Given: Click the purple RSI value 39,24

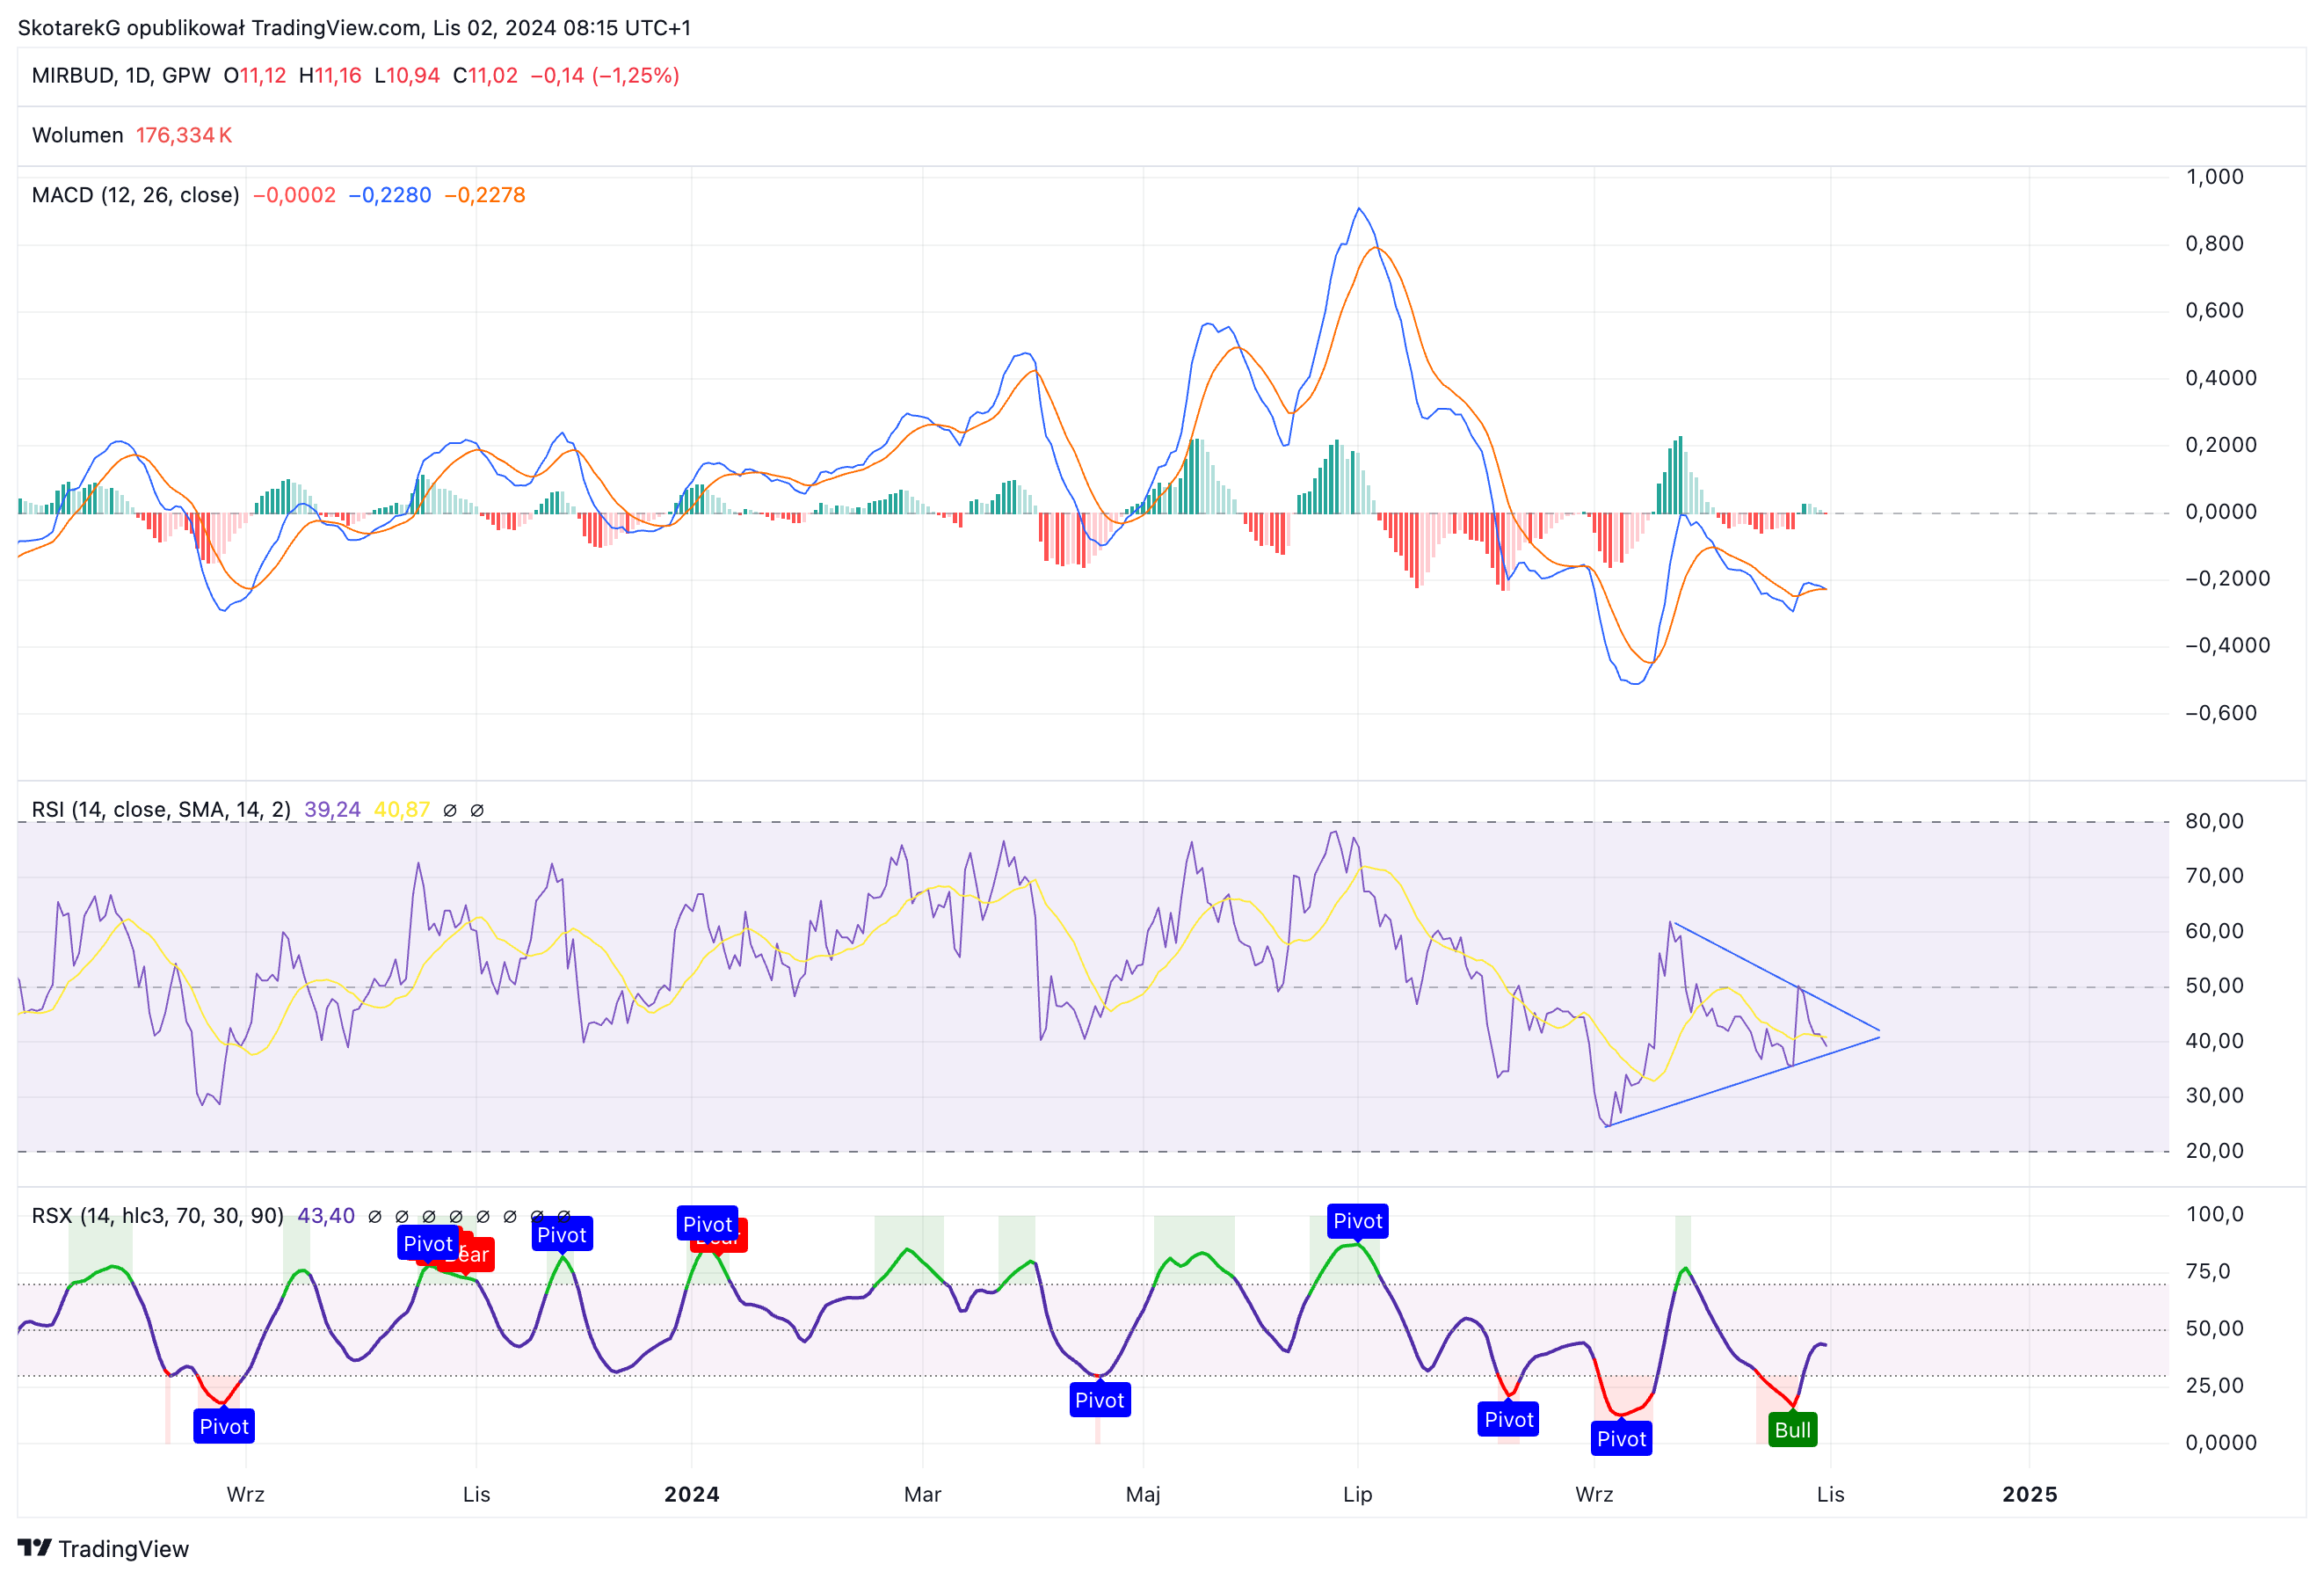Looking at the screenshot, I should point(332,809).
